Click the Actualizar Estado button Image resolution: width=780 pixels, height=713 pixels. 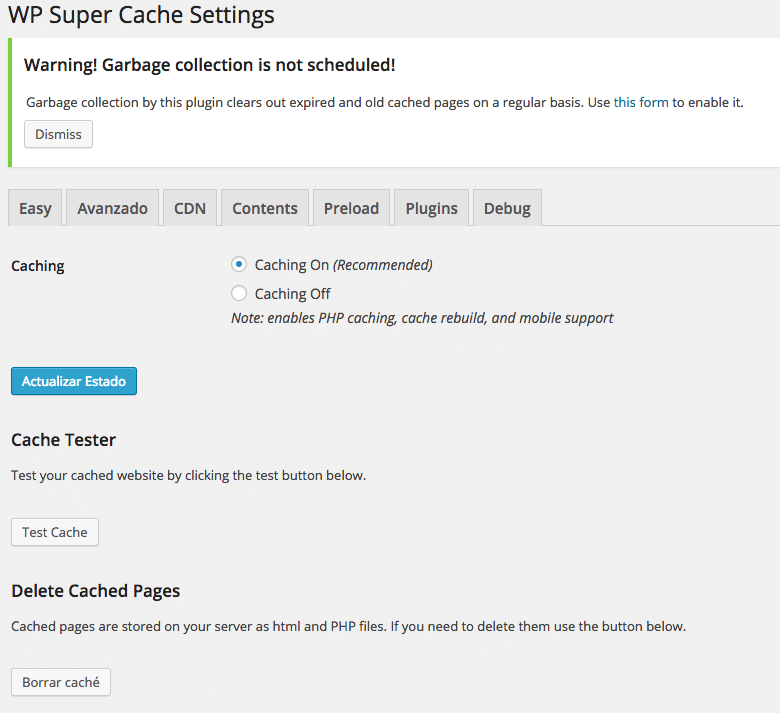(74, 381)
